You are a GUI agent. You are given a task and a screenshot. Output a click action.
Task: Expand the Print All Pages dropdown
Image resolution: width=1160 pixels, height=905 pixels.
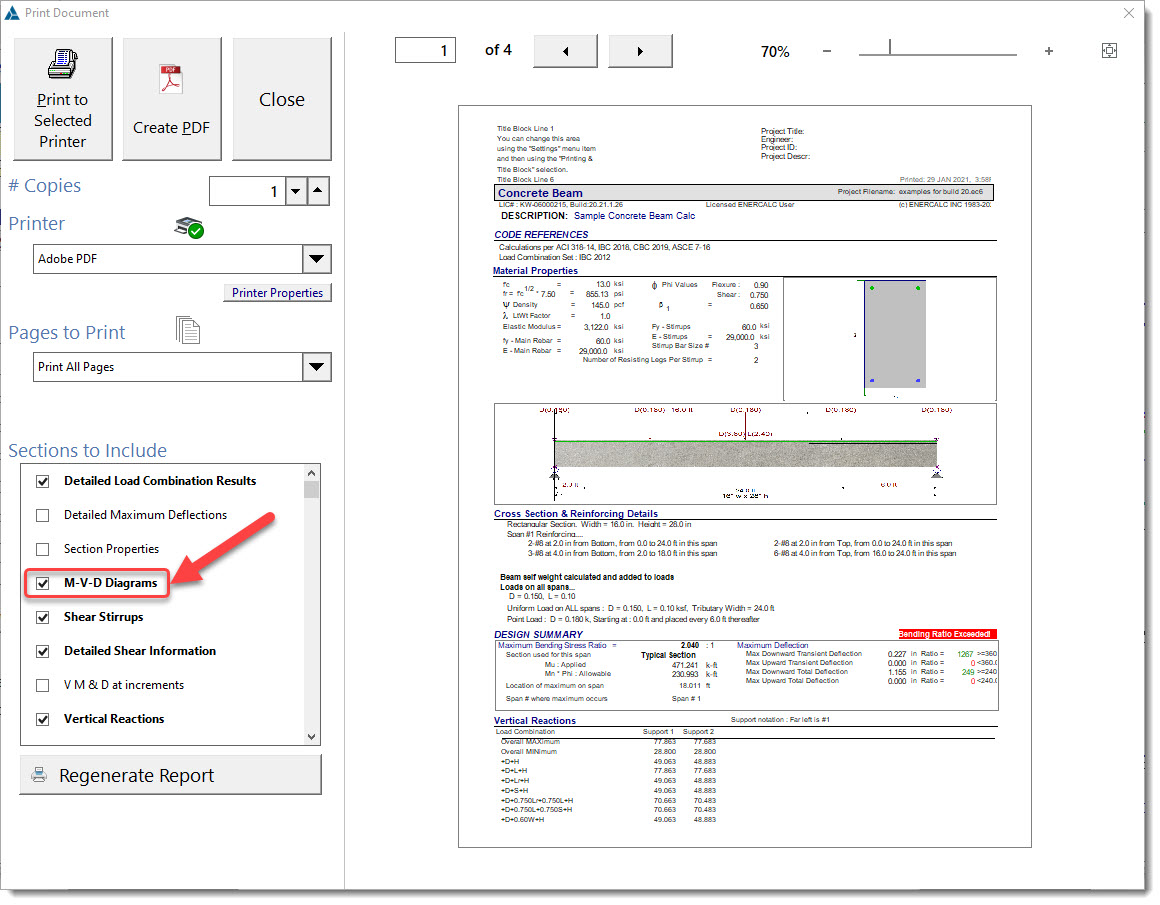[316, 367]
